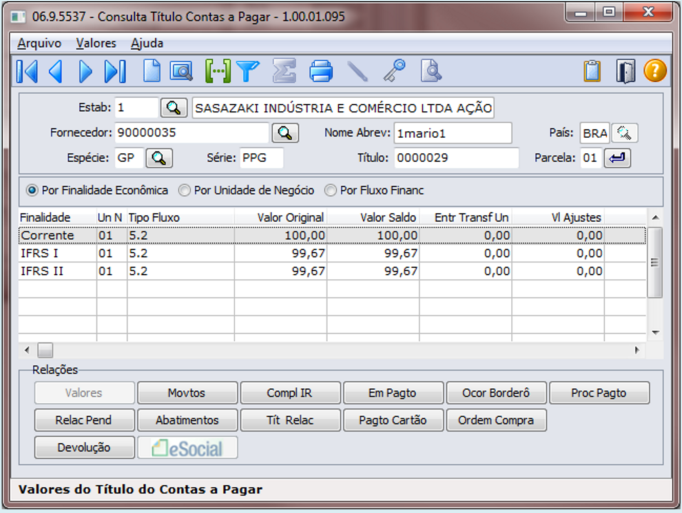Open the blue funnel filter icon
The height and width of the screenshot is (513, 682).
[x=248, y=71]
